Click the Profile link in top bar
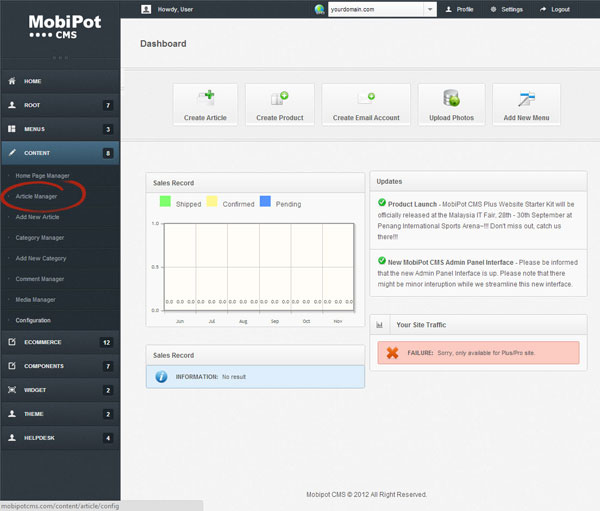This screenshot has height=511, width=600. click(x=465, y=9)
